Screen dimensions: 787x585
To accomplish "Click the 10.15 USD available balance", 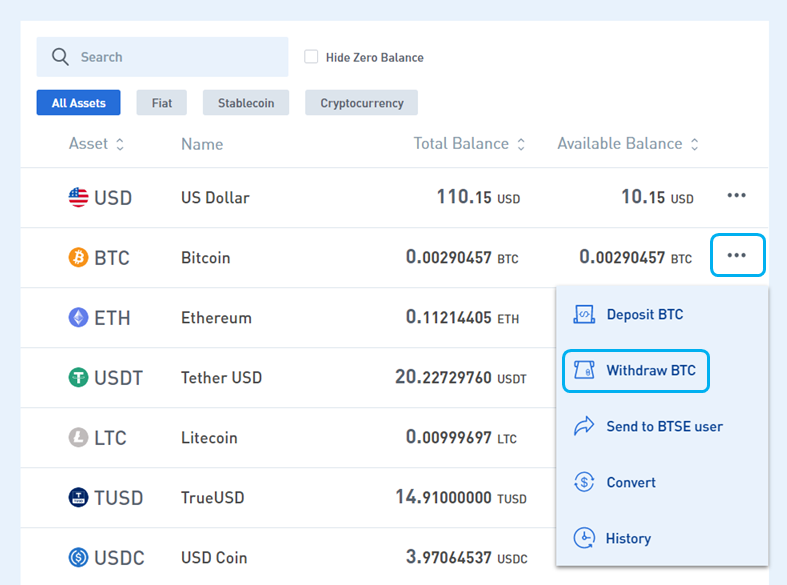I will click(658, 197).
